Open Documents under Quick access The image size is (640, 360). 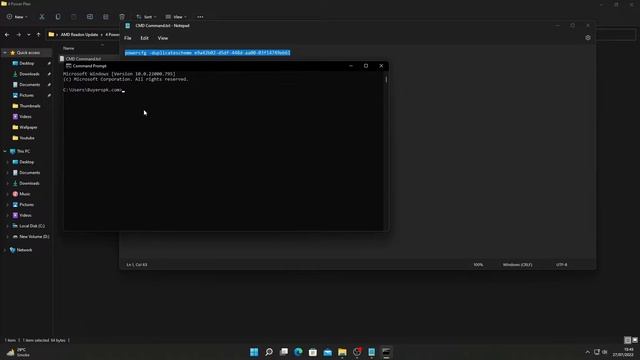click(x=29, y=84)
